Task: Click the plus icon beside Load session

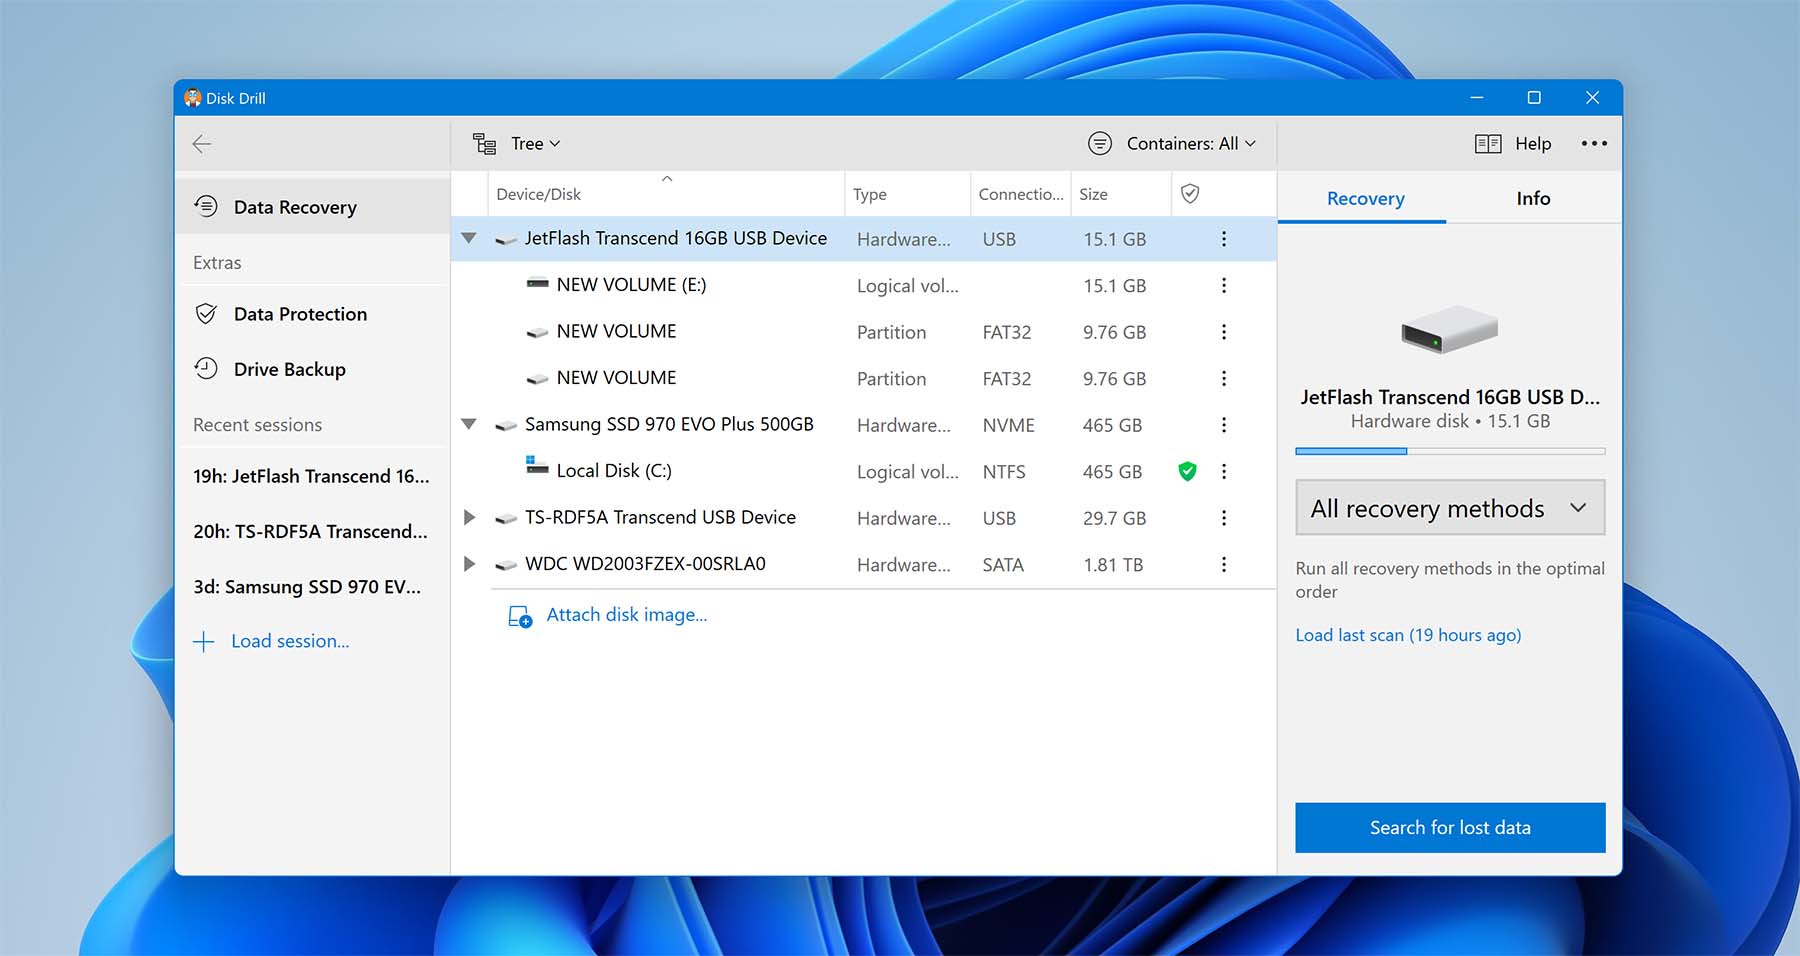Action: click(204, 641)
